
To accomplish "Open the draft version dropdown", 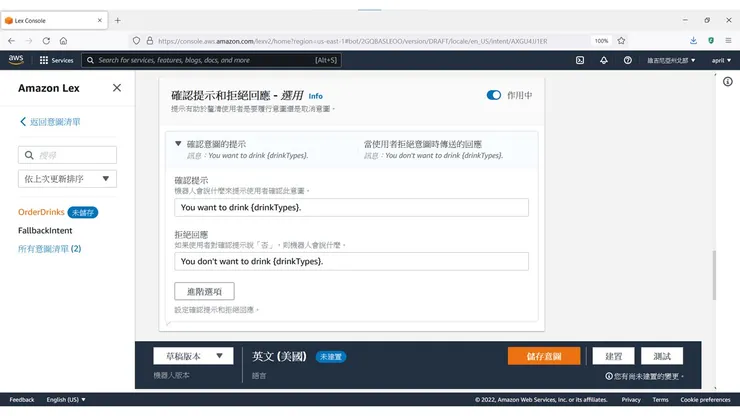I will [193, 356].
